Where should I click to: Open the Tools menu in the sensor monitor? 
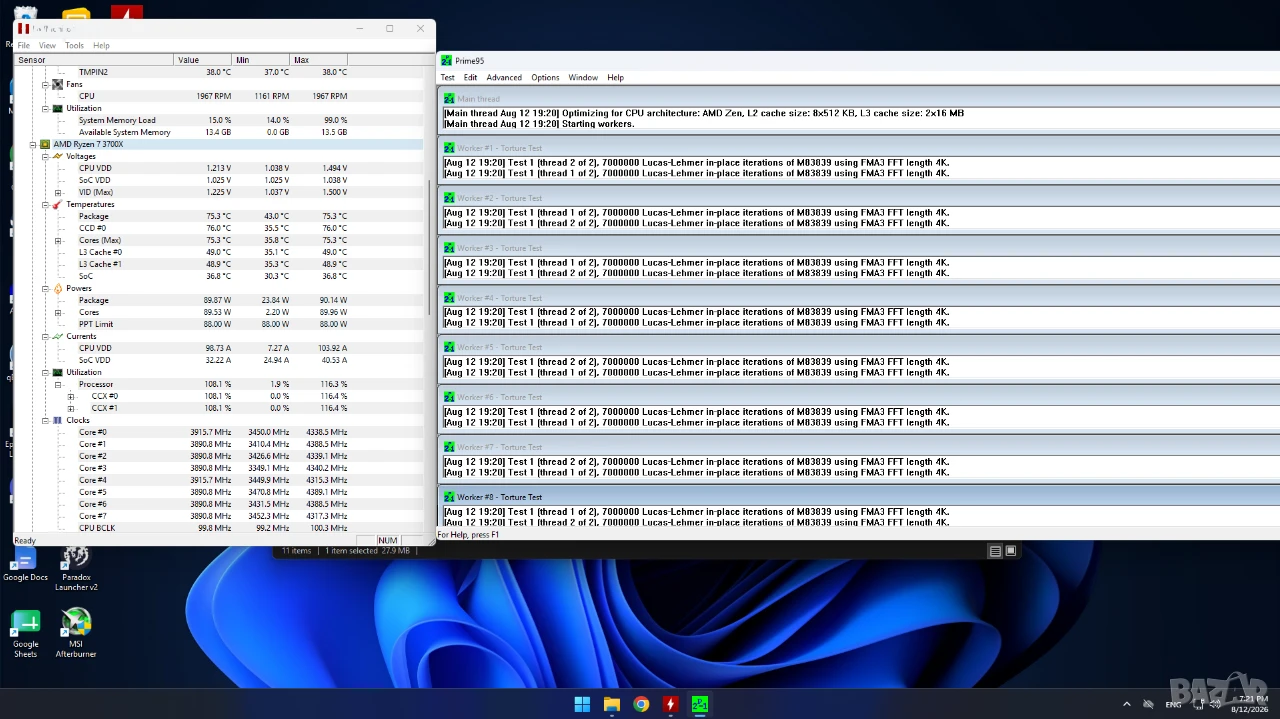pyautogui.click(x=74, y=45)
